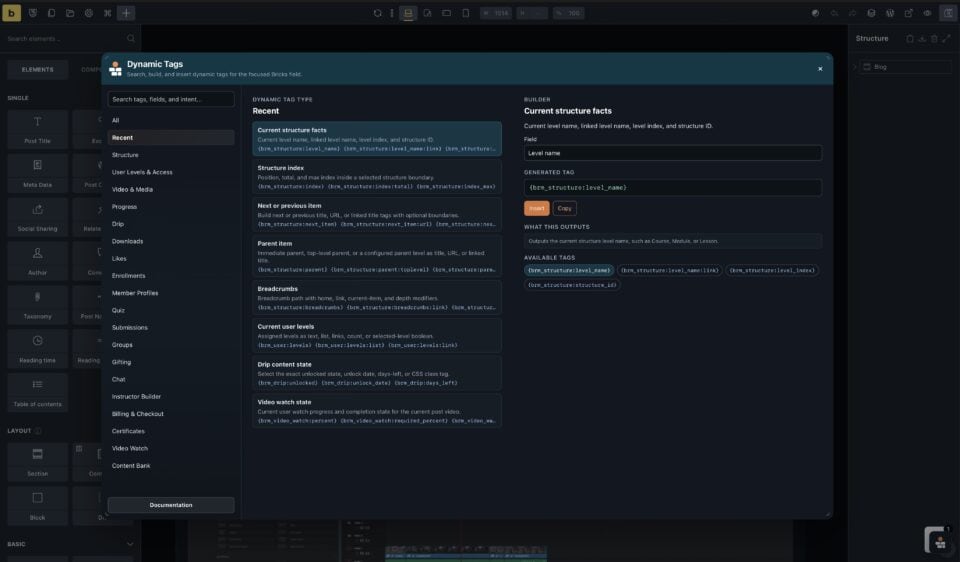
Task: Add the Block layout element
Action: click(37, 506)
